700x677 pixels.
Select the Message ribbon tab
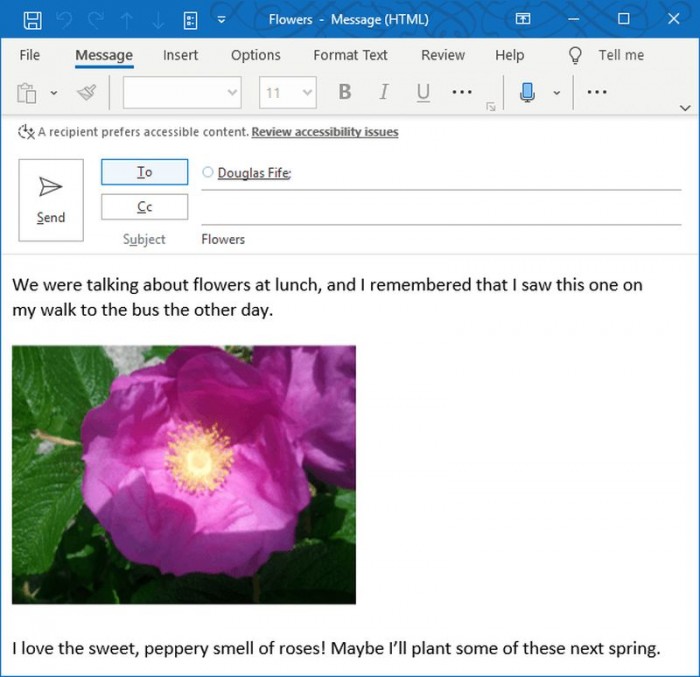click(104, 55)
